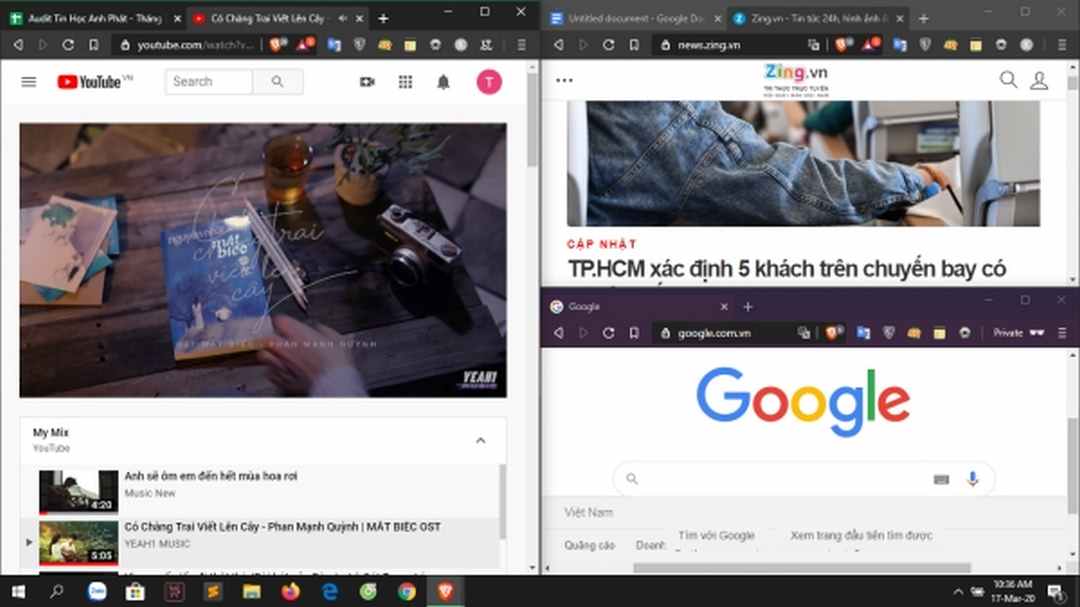Image resolution: width=1080 pixels, height=607 pixels.
Task: Open Brave main menu in the YouTube window
Action: click(521, 45)
